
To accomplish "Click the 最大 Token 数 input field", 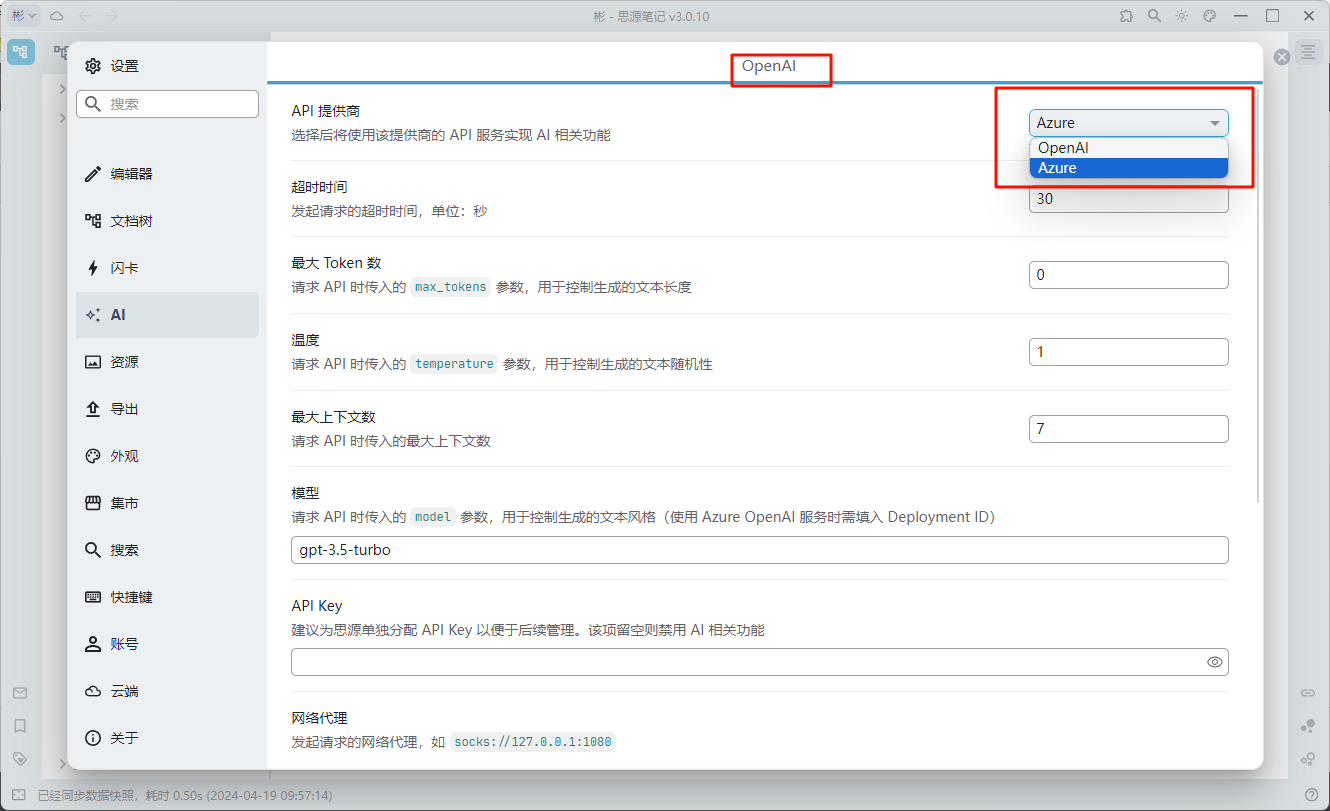I will point(1128,275).
